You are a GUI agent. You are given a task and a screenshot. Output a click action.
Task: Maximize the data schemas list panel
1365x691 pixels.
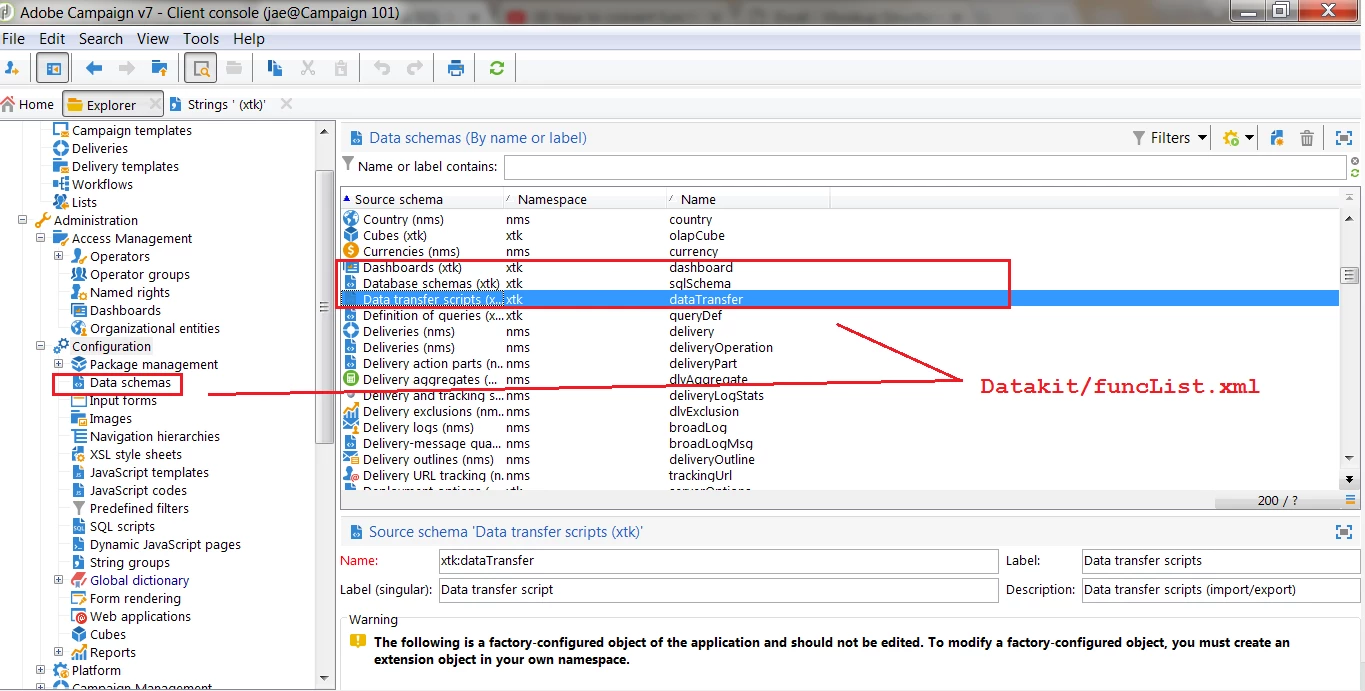(x=1343, y=138)
